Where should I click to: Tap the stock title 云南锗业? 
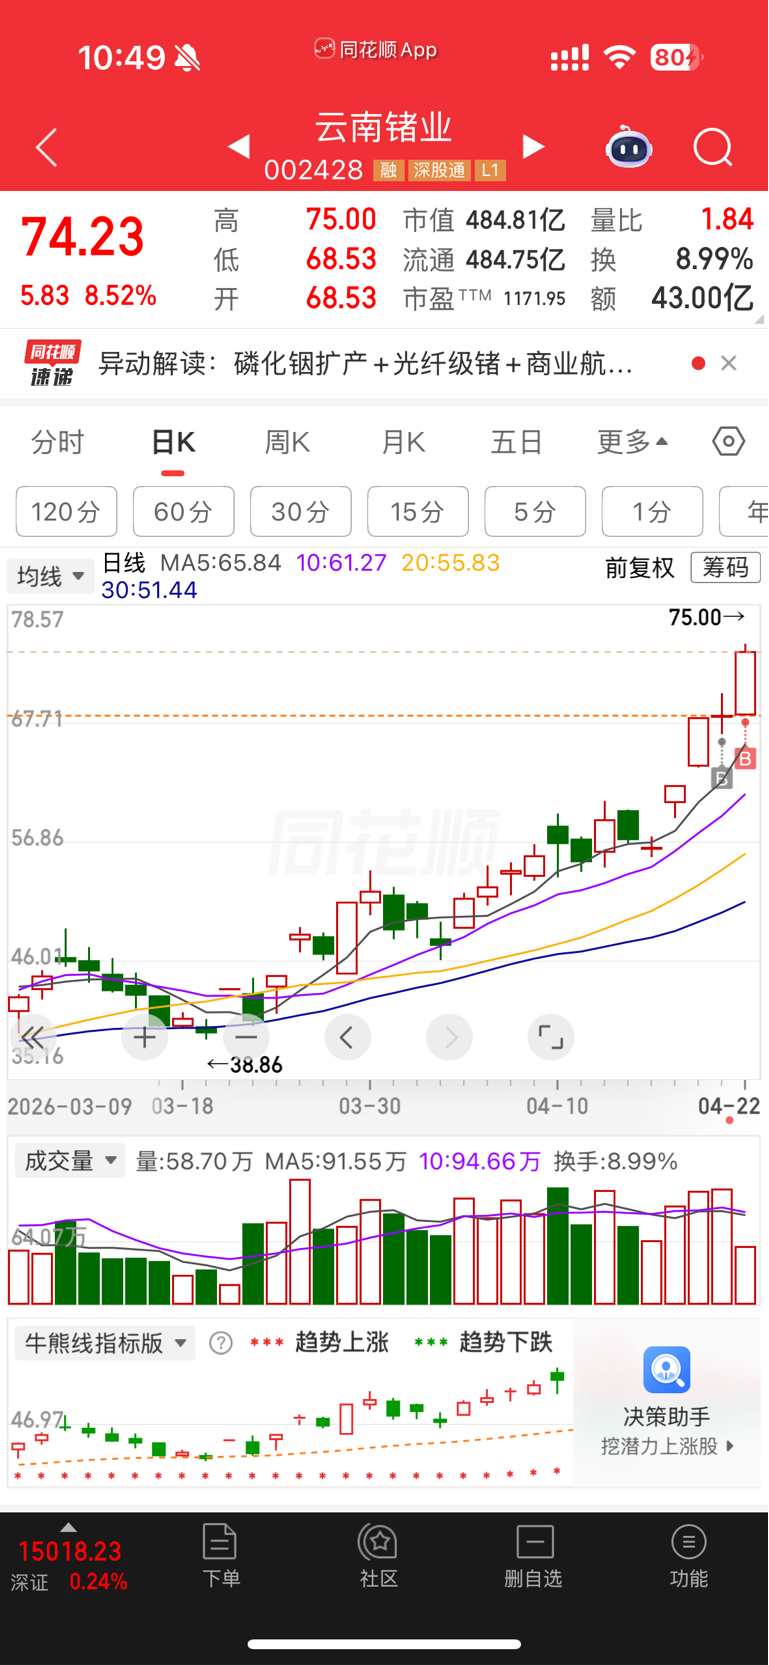384,128
